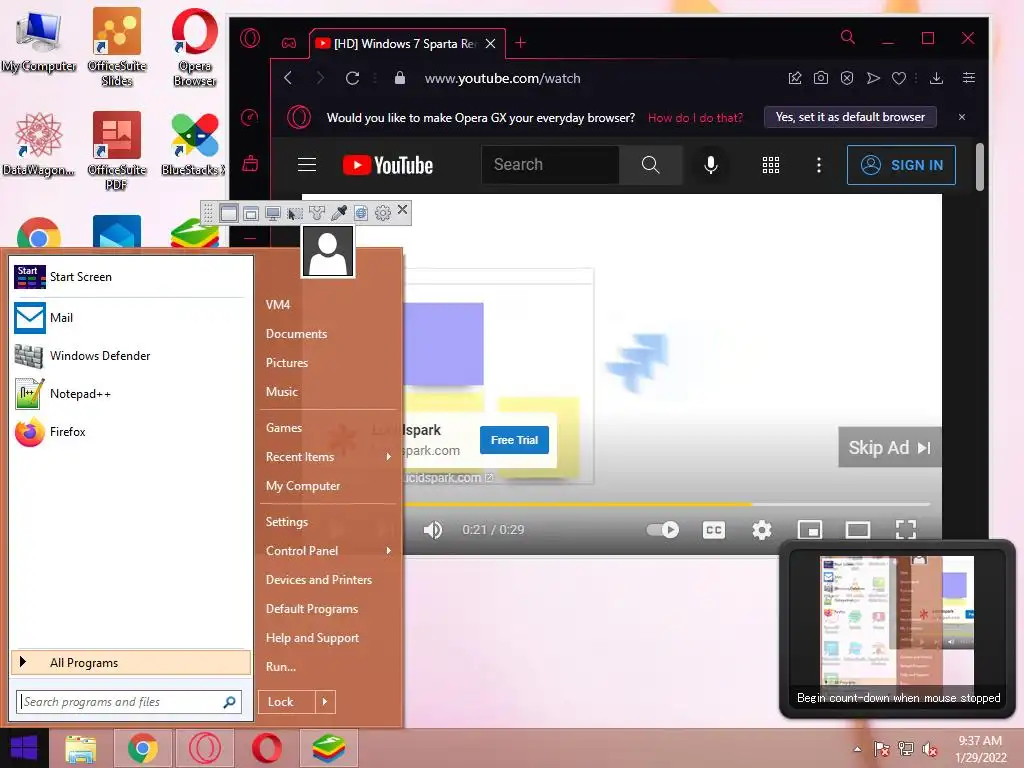Image resolution: width=1024 pixels, height=768 pixels.
Task: Select the active window capture tool
Action: 229,213
